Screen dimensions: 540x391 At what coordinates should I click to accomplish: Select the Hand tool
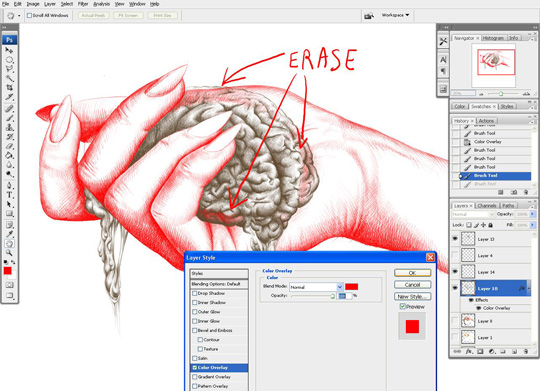[x=9, y=244]
